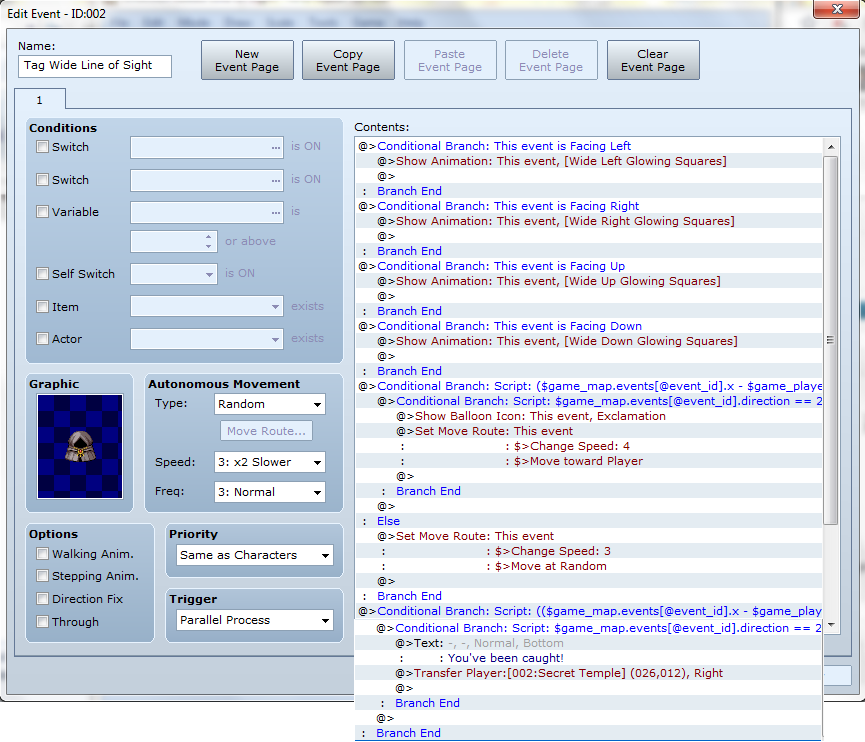Check the Actor exists condition

[x=42, y=339]
